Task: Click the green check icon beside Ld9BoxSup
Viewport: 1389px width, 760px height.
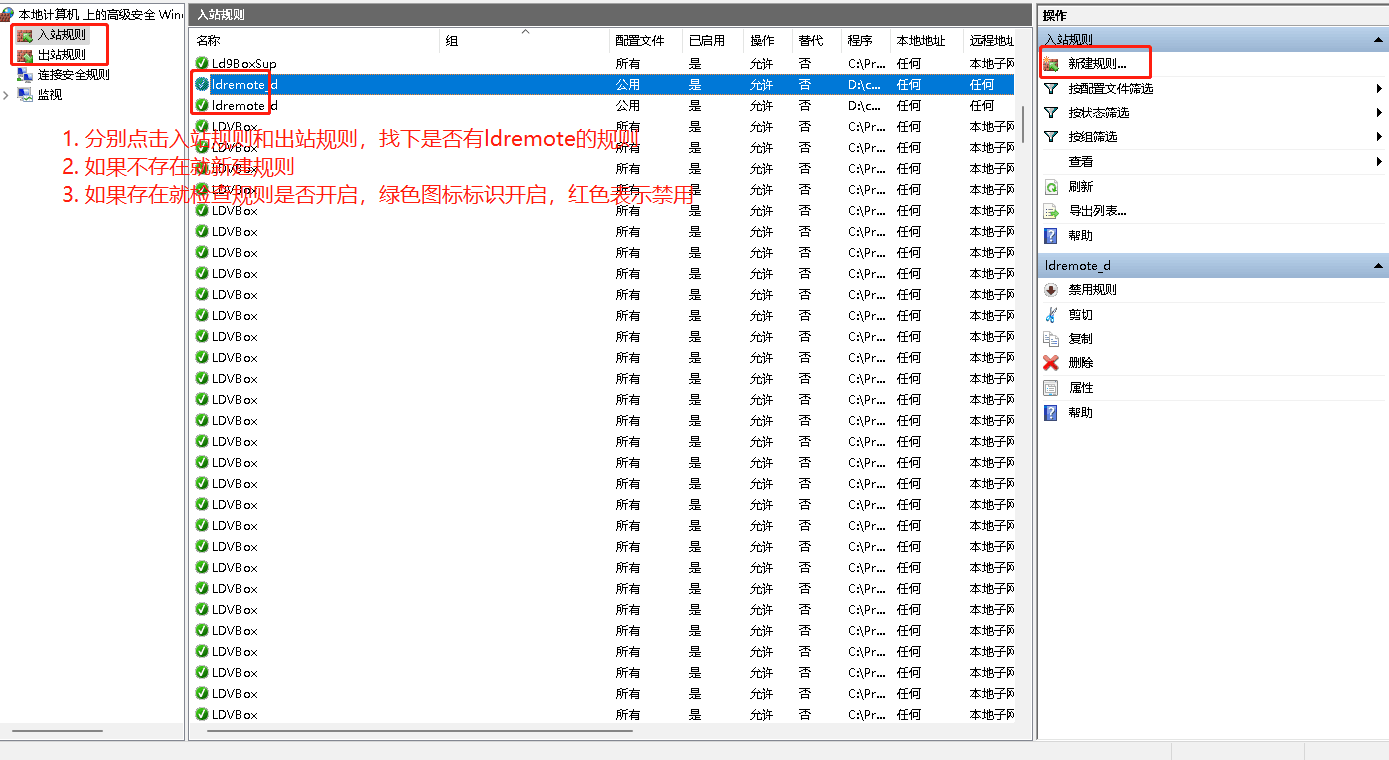Action: point(202,64)
